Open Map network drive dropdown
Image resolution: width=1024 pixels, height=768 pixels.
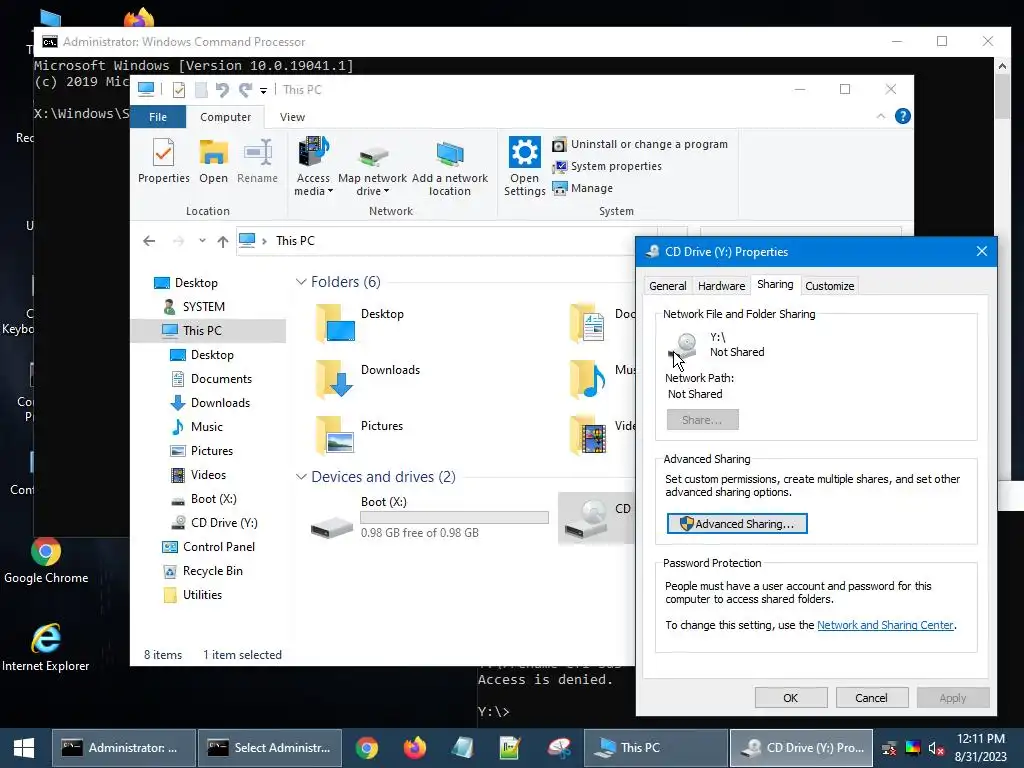[x=372, y=167]
